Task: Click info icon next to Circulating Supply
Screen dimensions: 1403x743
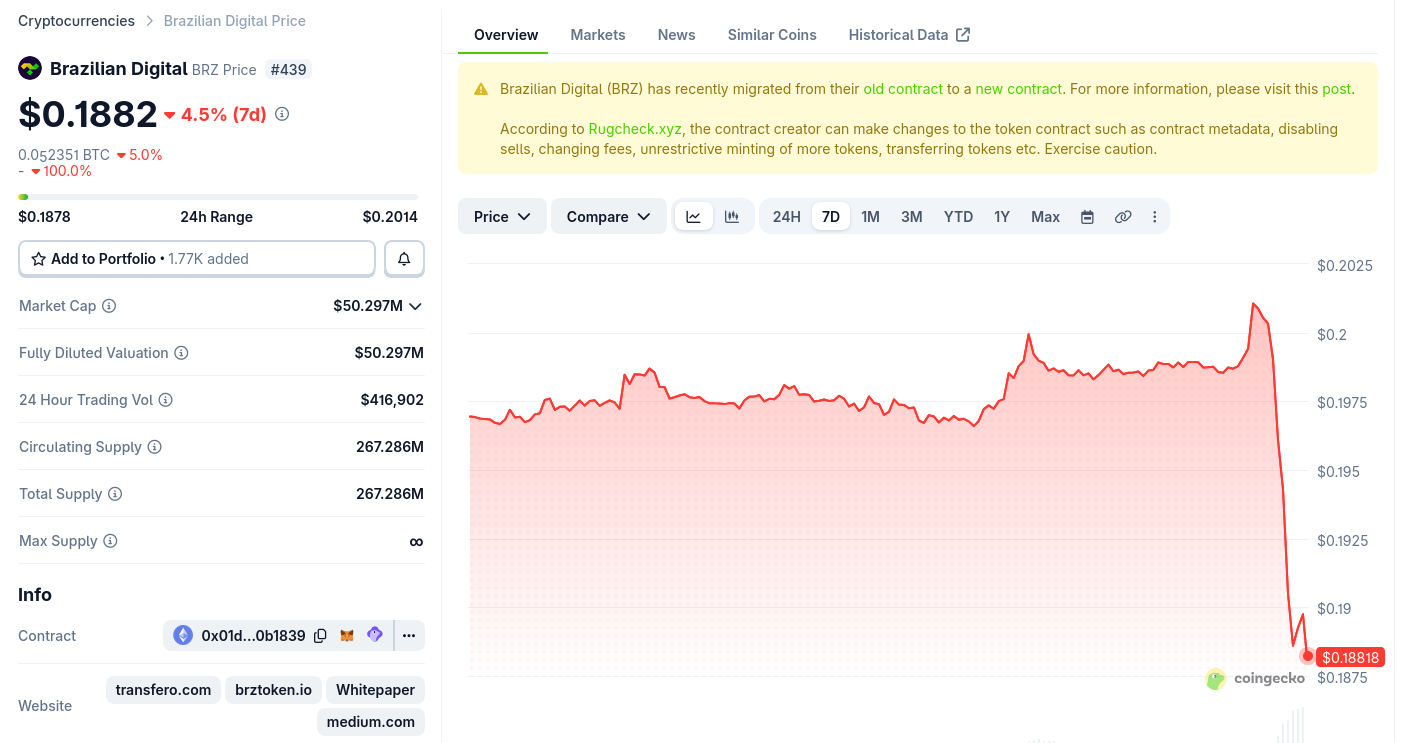Action: [155, 447]
